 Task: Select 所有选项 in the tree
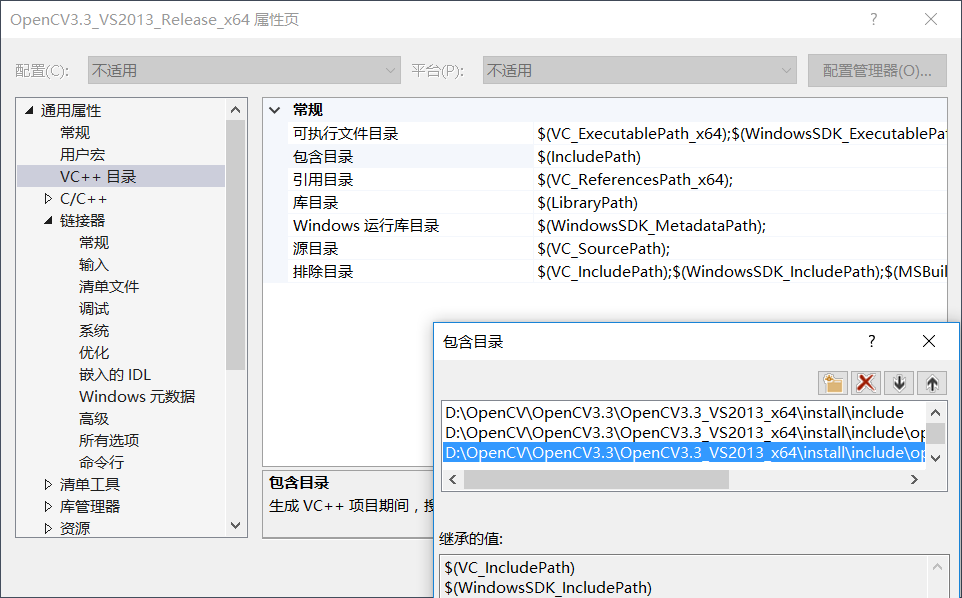pos(109,440)
